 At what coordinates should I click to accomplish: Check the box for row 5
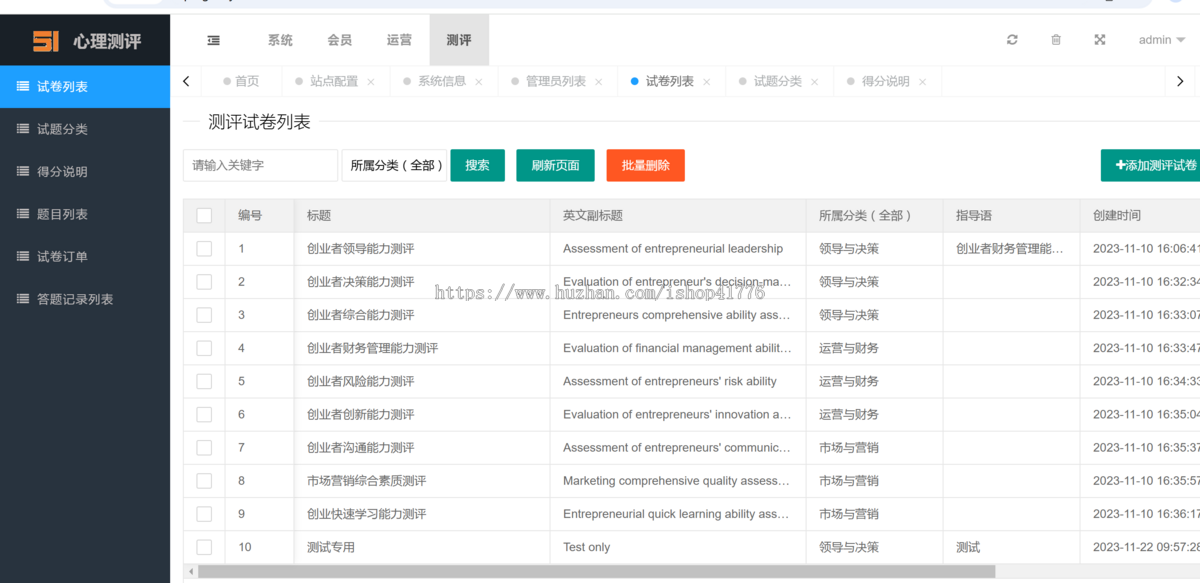tap(204, 381)
